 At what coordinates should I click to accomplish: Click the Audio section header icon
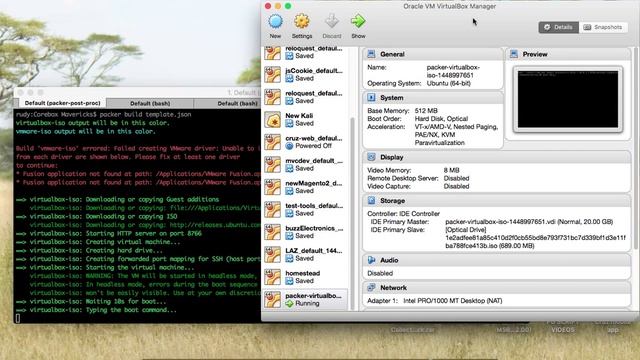tap(371, 260)
